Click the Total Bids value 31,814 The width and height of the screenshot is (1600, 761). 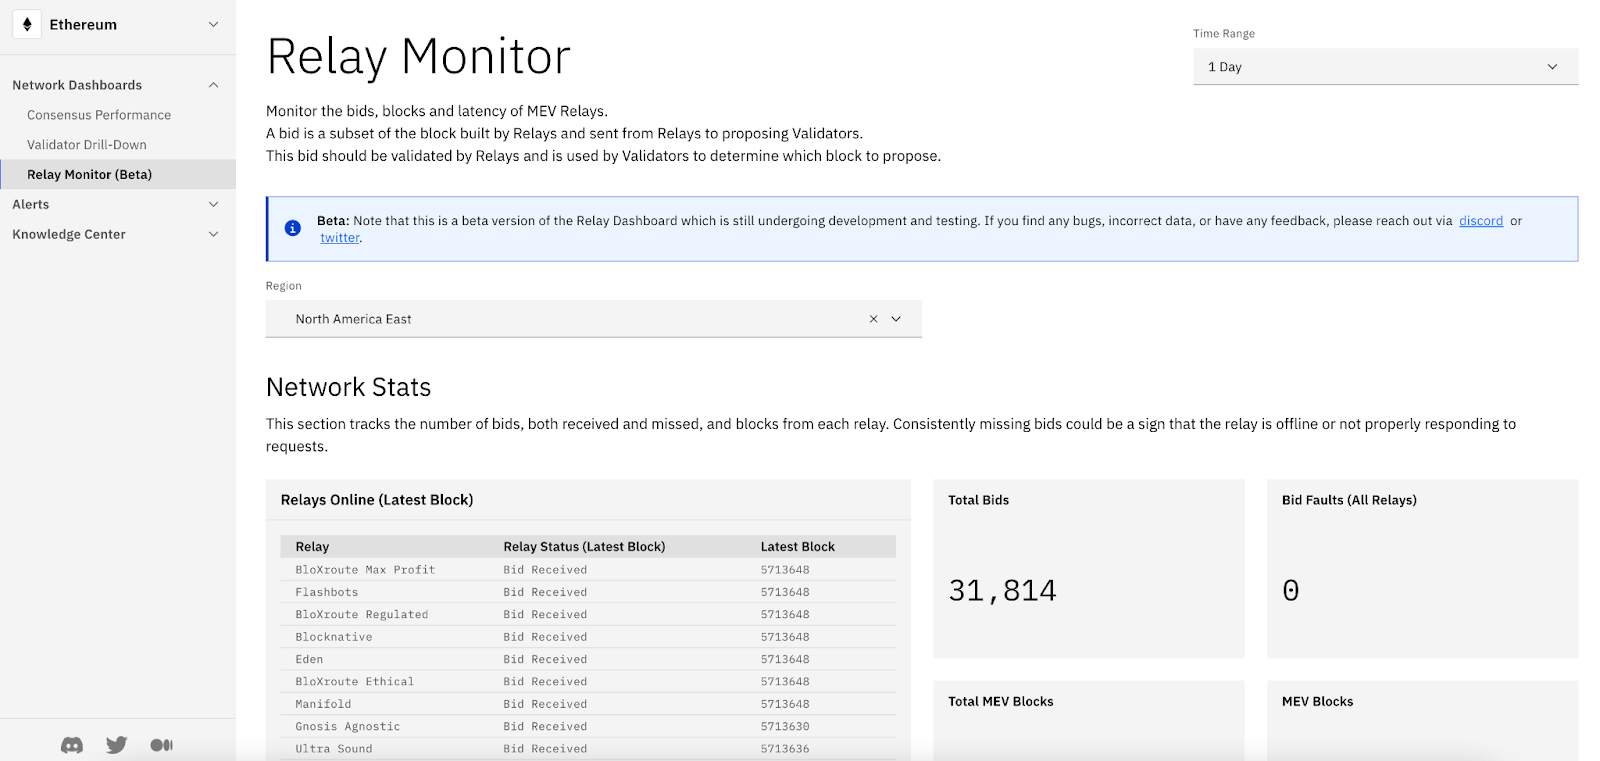1002,591
